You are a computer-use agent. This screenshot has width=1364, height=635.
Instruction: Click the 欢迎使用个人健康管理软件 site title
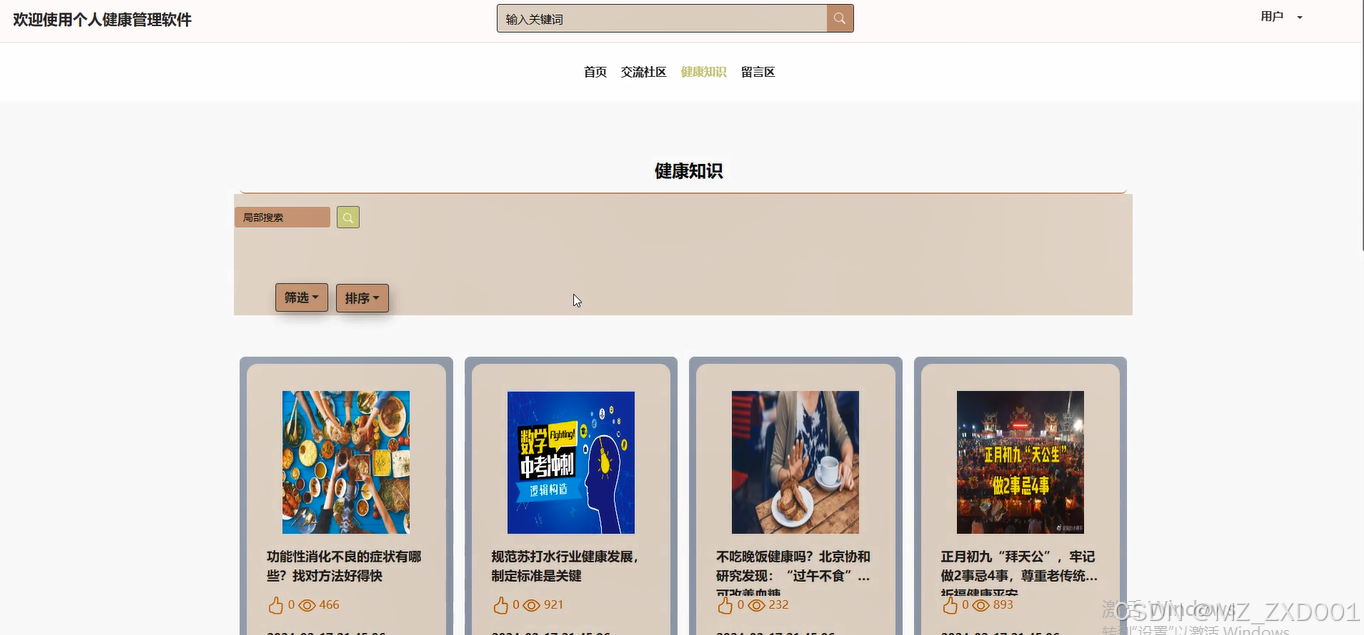pos(102,20)
